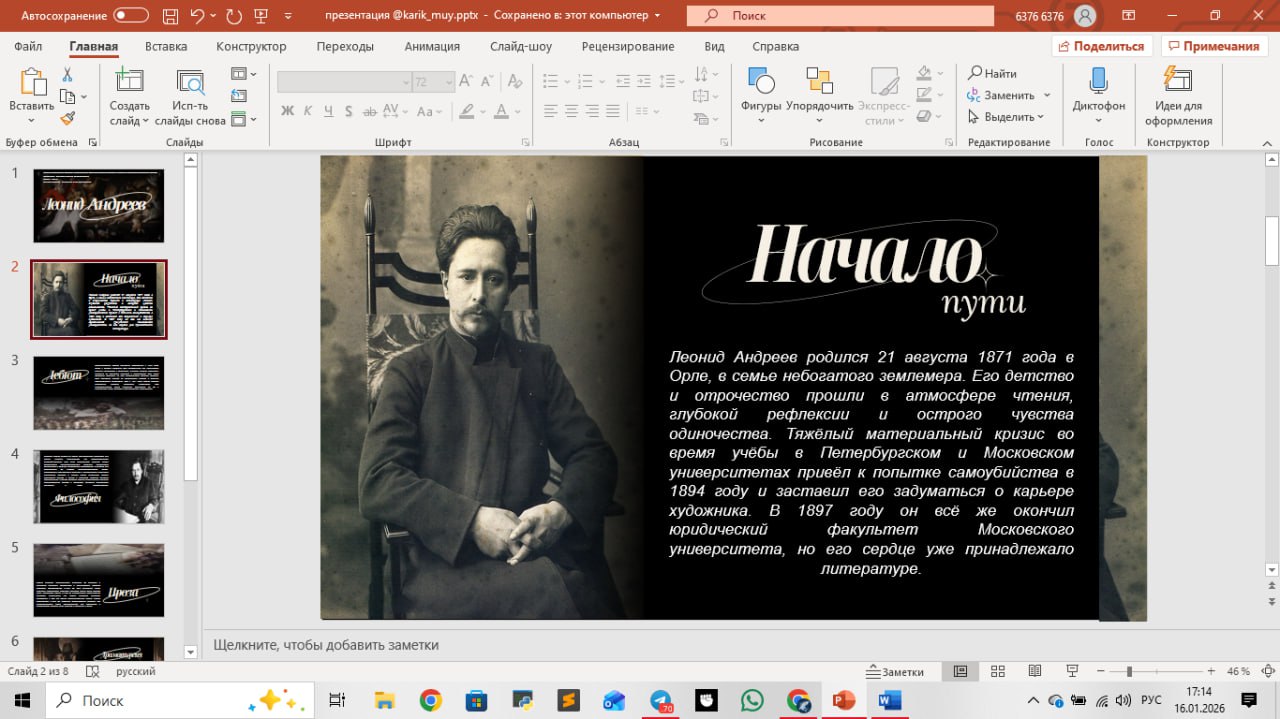This screenshot has width=1280, height=719.
Task: Pick the font color swatch (A)
Action: tap(503, 111)
